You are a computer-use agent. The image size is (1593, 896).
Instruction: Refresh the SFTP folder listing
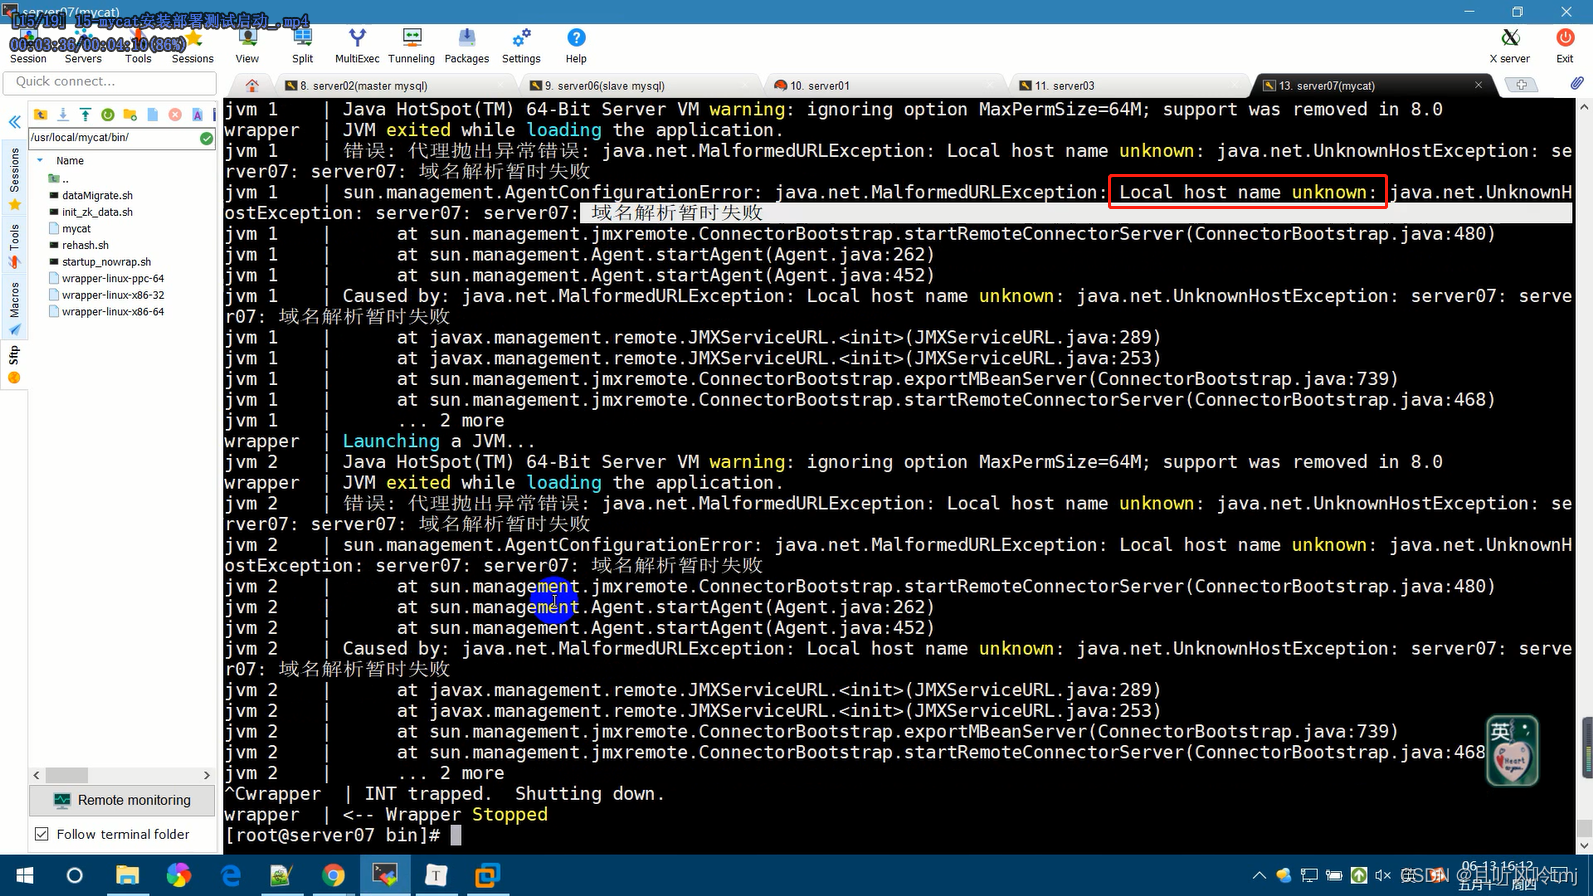108,115
